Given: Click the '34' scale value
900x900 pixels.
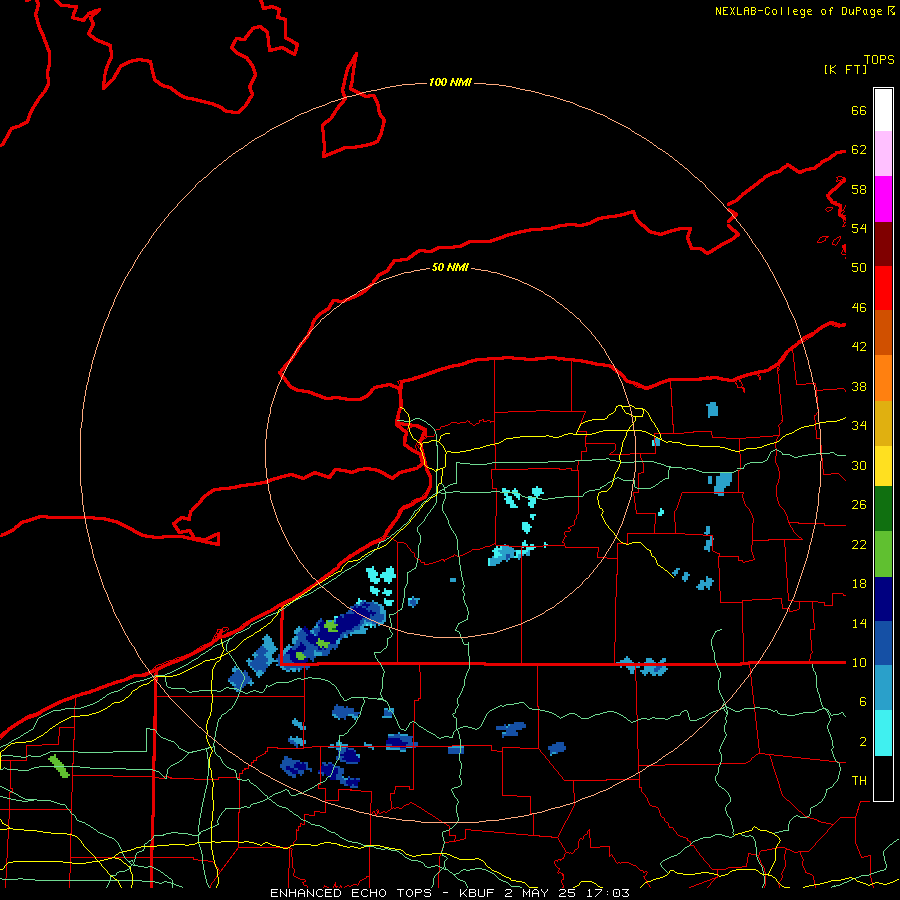Looking at the screenshot, I should tap(859, 425).
